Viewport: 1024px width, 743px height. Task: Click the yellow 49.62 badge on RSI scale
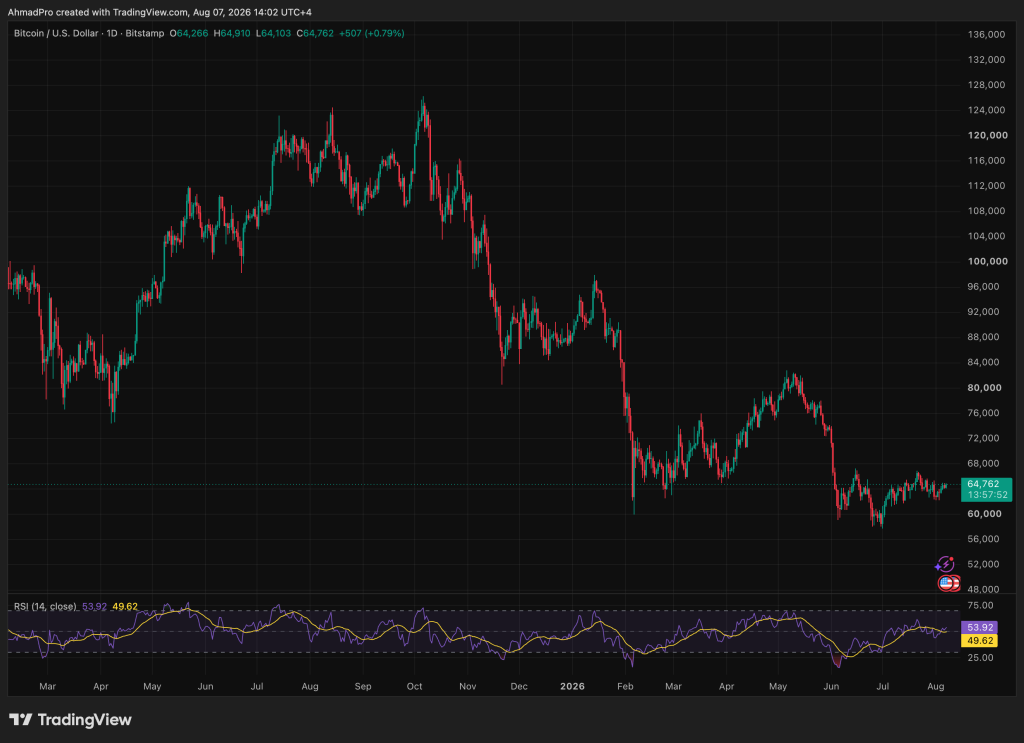click(x=980, y=640)
